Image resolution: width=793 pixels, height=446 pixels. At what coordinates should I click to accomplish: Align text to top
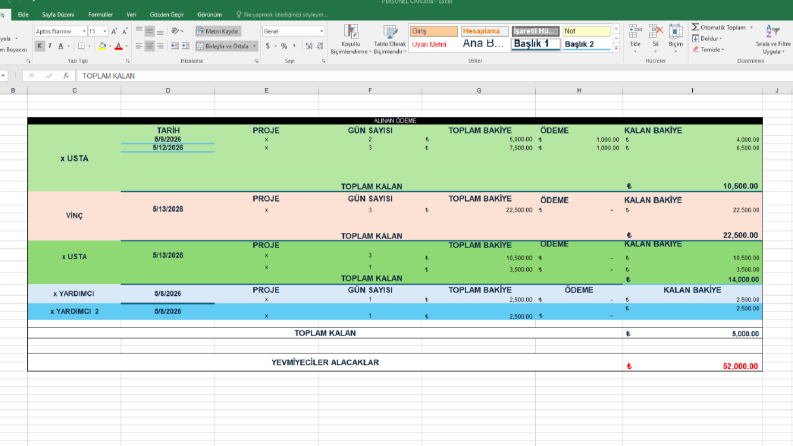coord(139,31)
